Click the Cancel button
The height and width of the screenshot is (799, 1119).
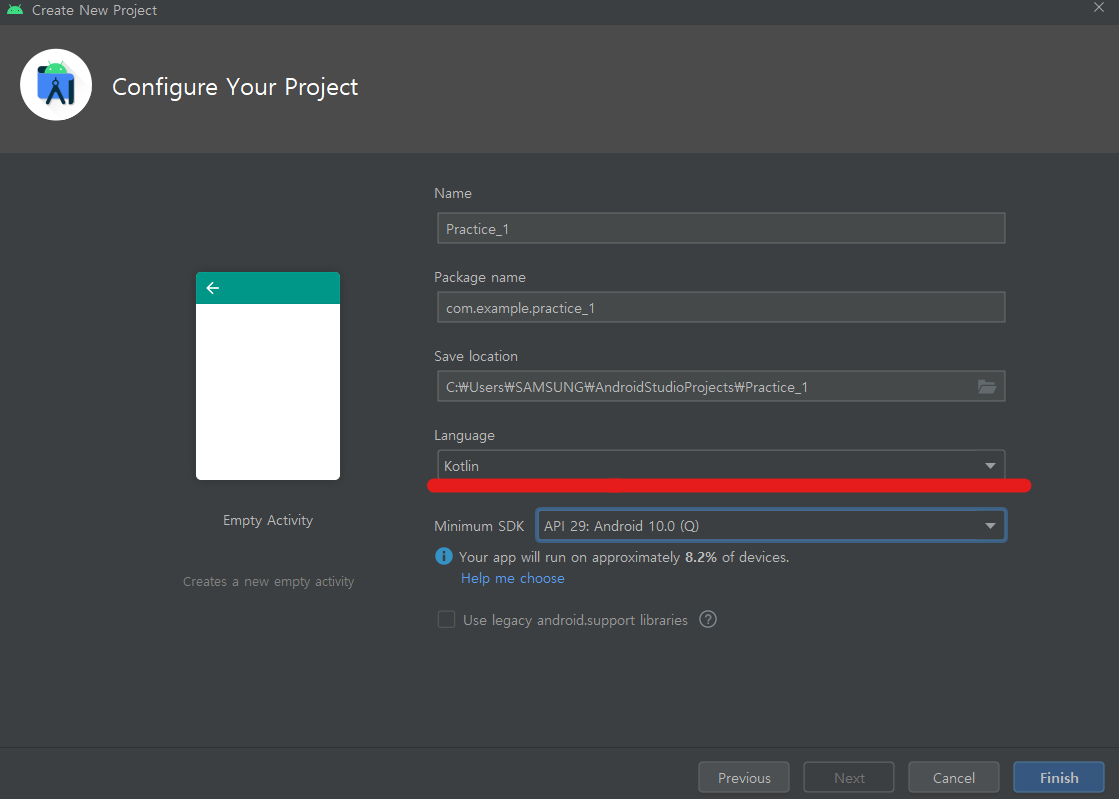coord(953,778)
